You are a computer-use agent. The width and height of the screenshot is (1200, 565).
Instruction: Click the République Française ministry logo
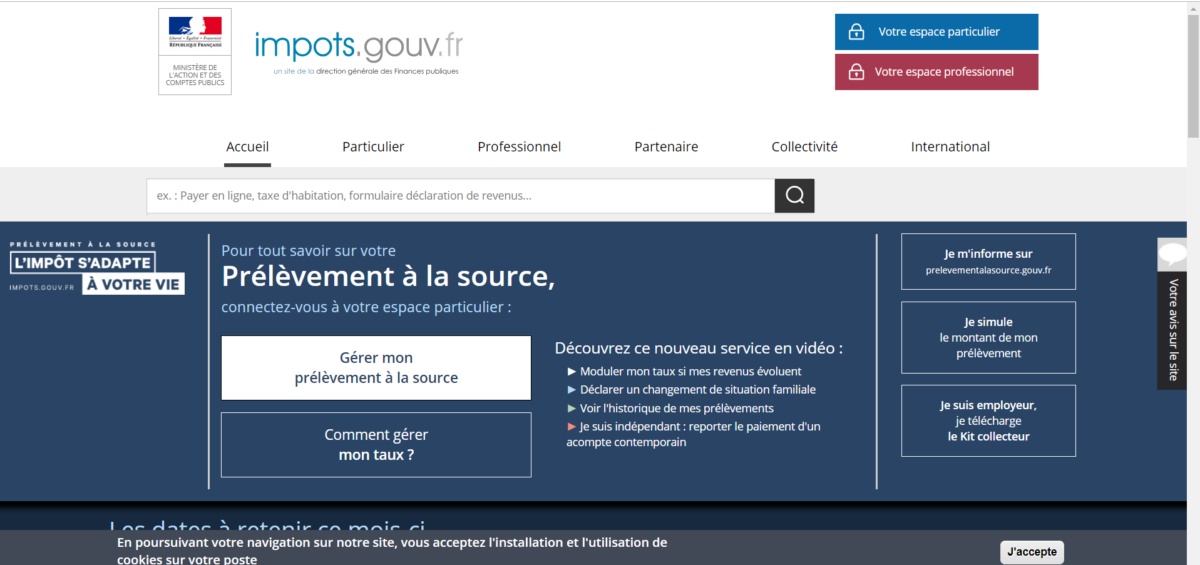click(x=195, y=52)
